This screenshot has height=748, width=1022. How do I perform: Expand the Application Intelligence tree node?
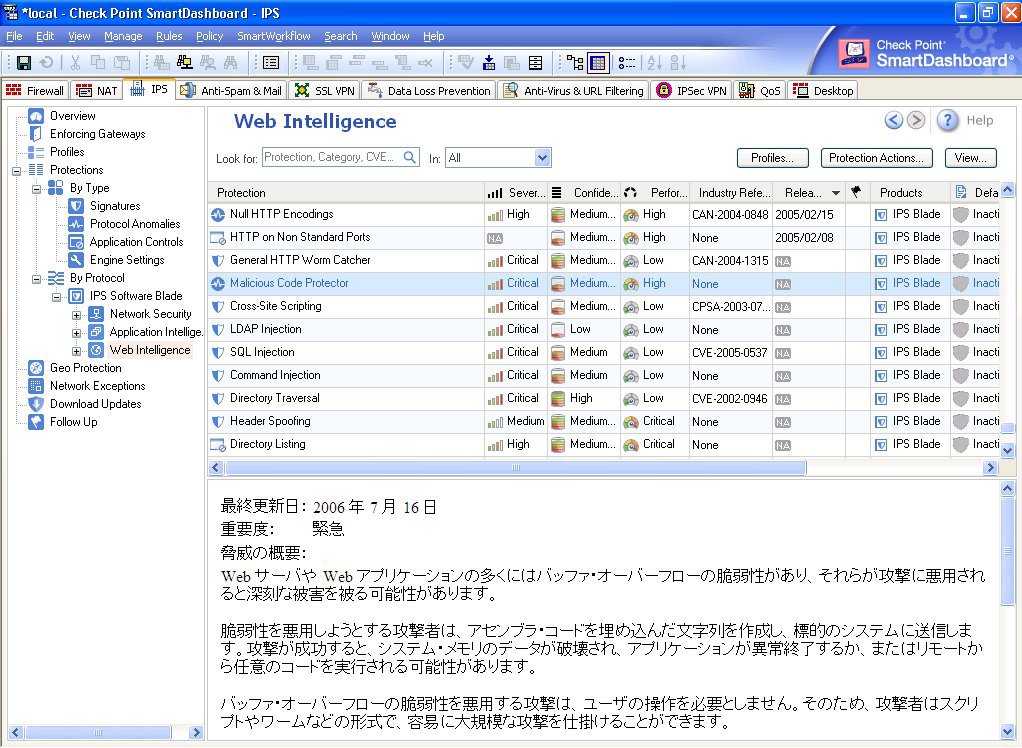76,334
